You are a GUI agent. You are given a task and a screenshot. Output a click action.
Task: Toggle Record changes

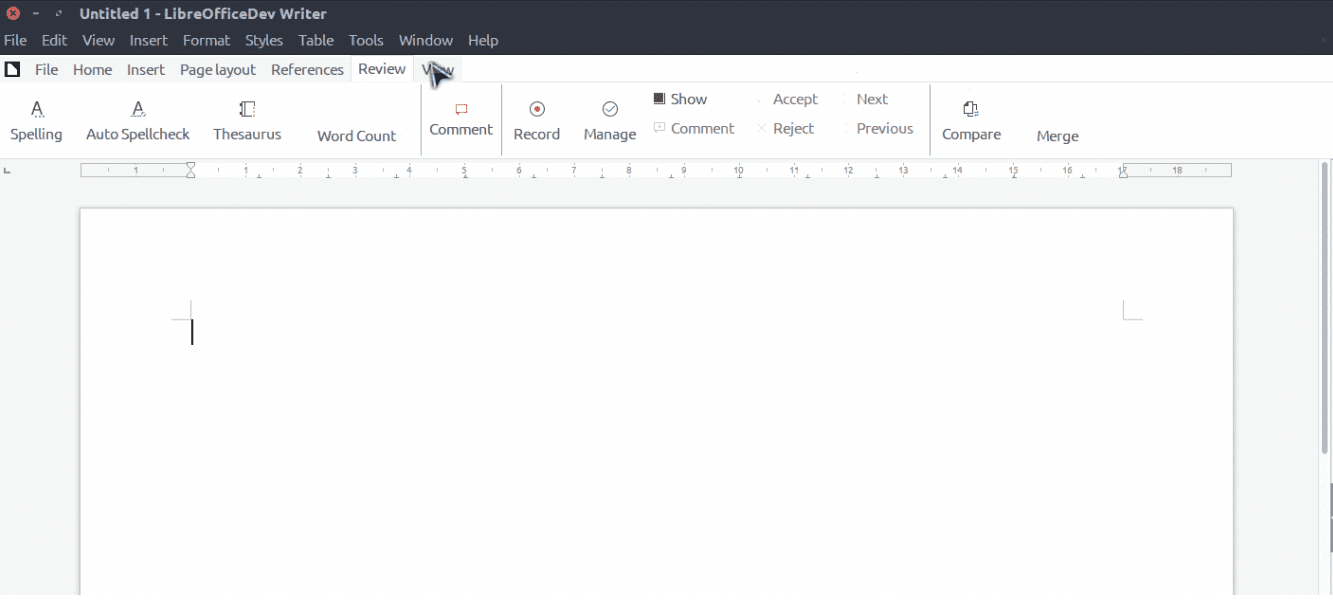click(537, 121)
